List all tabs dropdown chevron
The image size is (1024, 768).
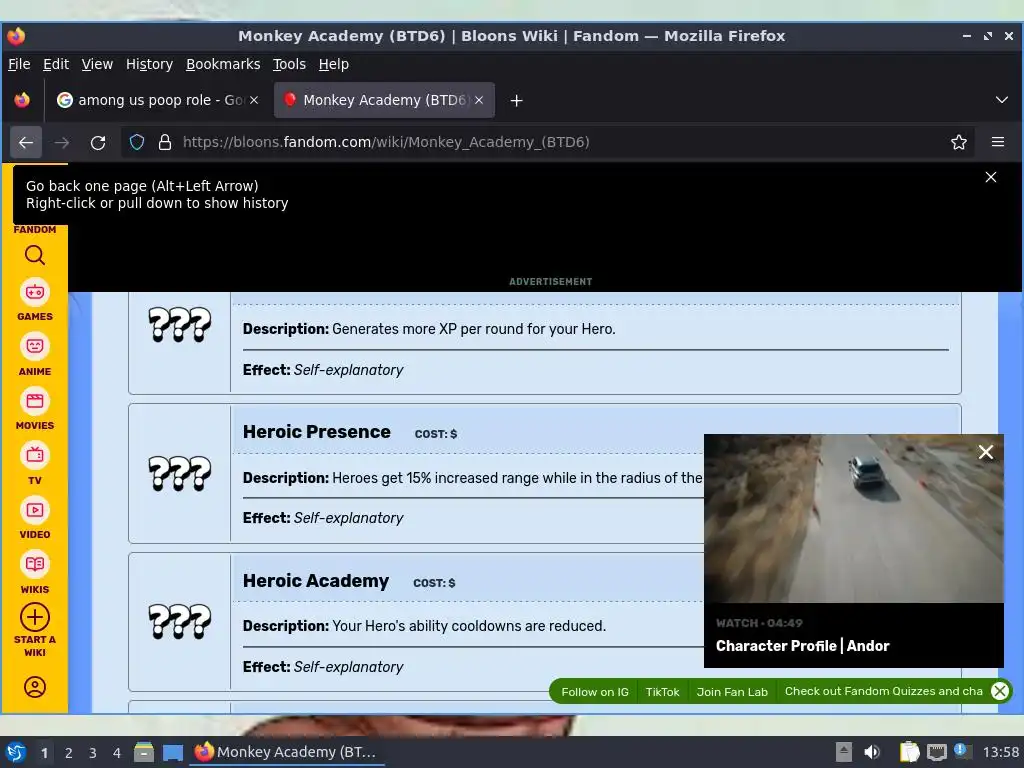(x=1001, y=100)
